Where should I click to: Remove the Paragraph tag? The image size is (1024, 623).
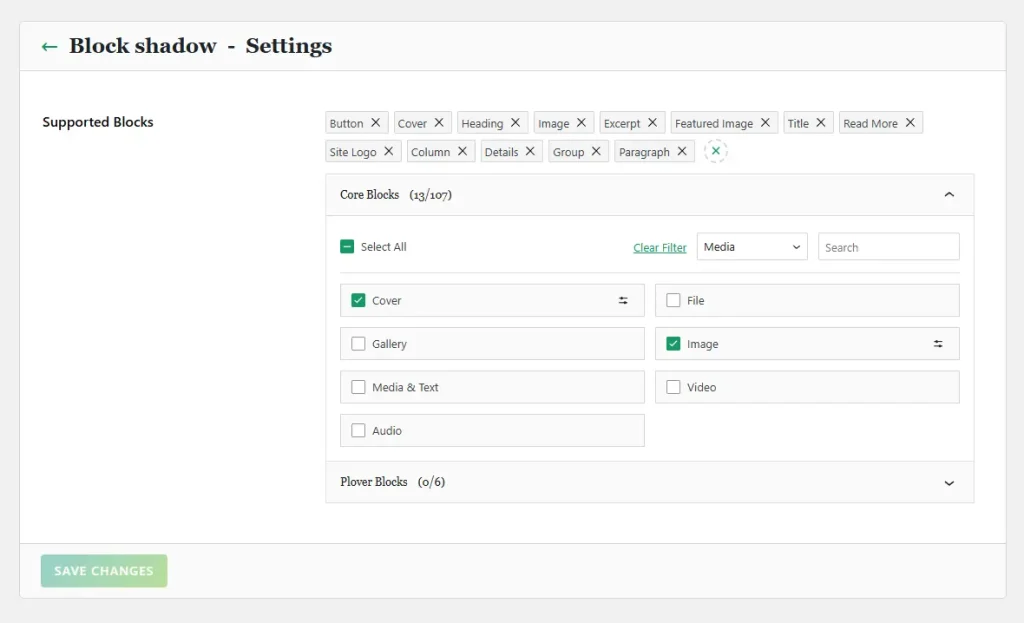point(682,152)
